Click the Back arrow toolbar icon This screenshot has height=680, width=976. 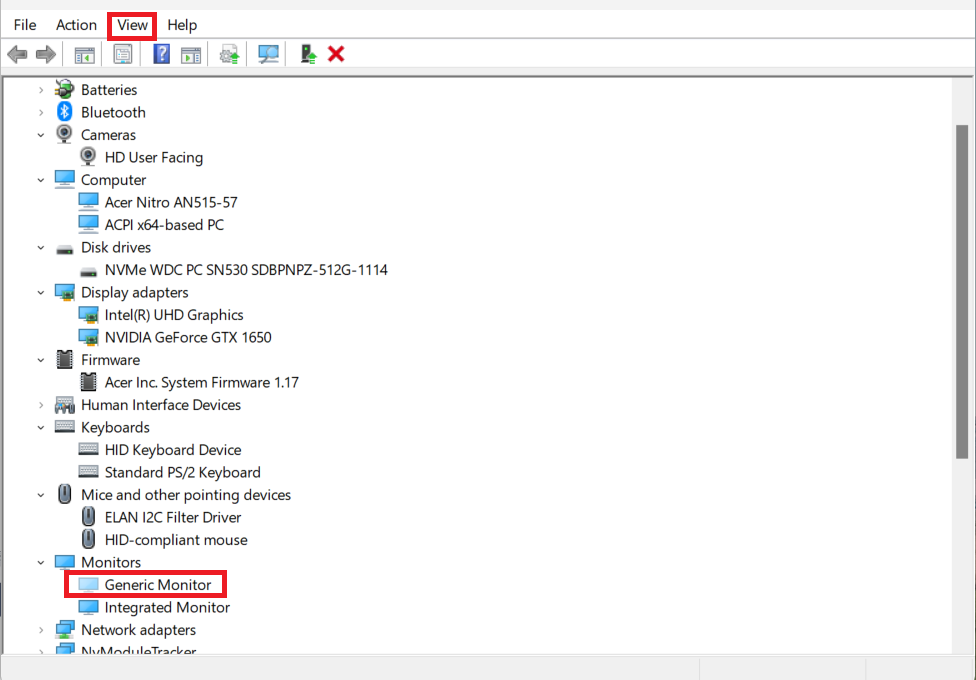[16, 54]
